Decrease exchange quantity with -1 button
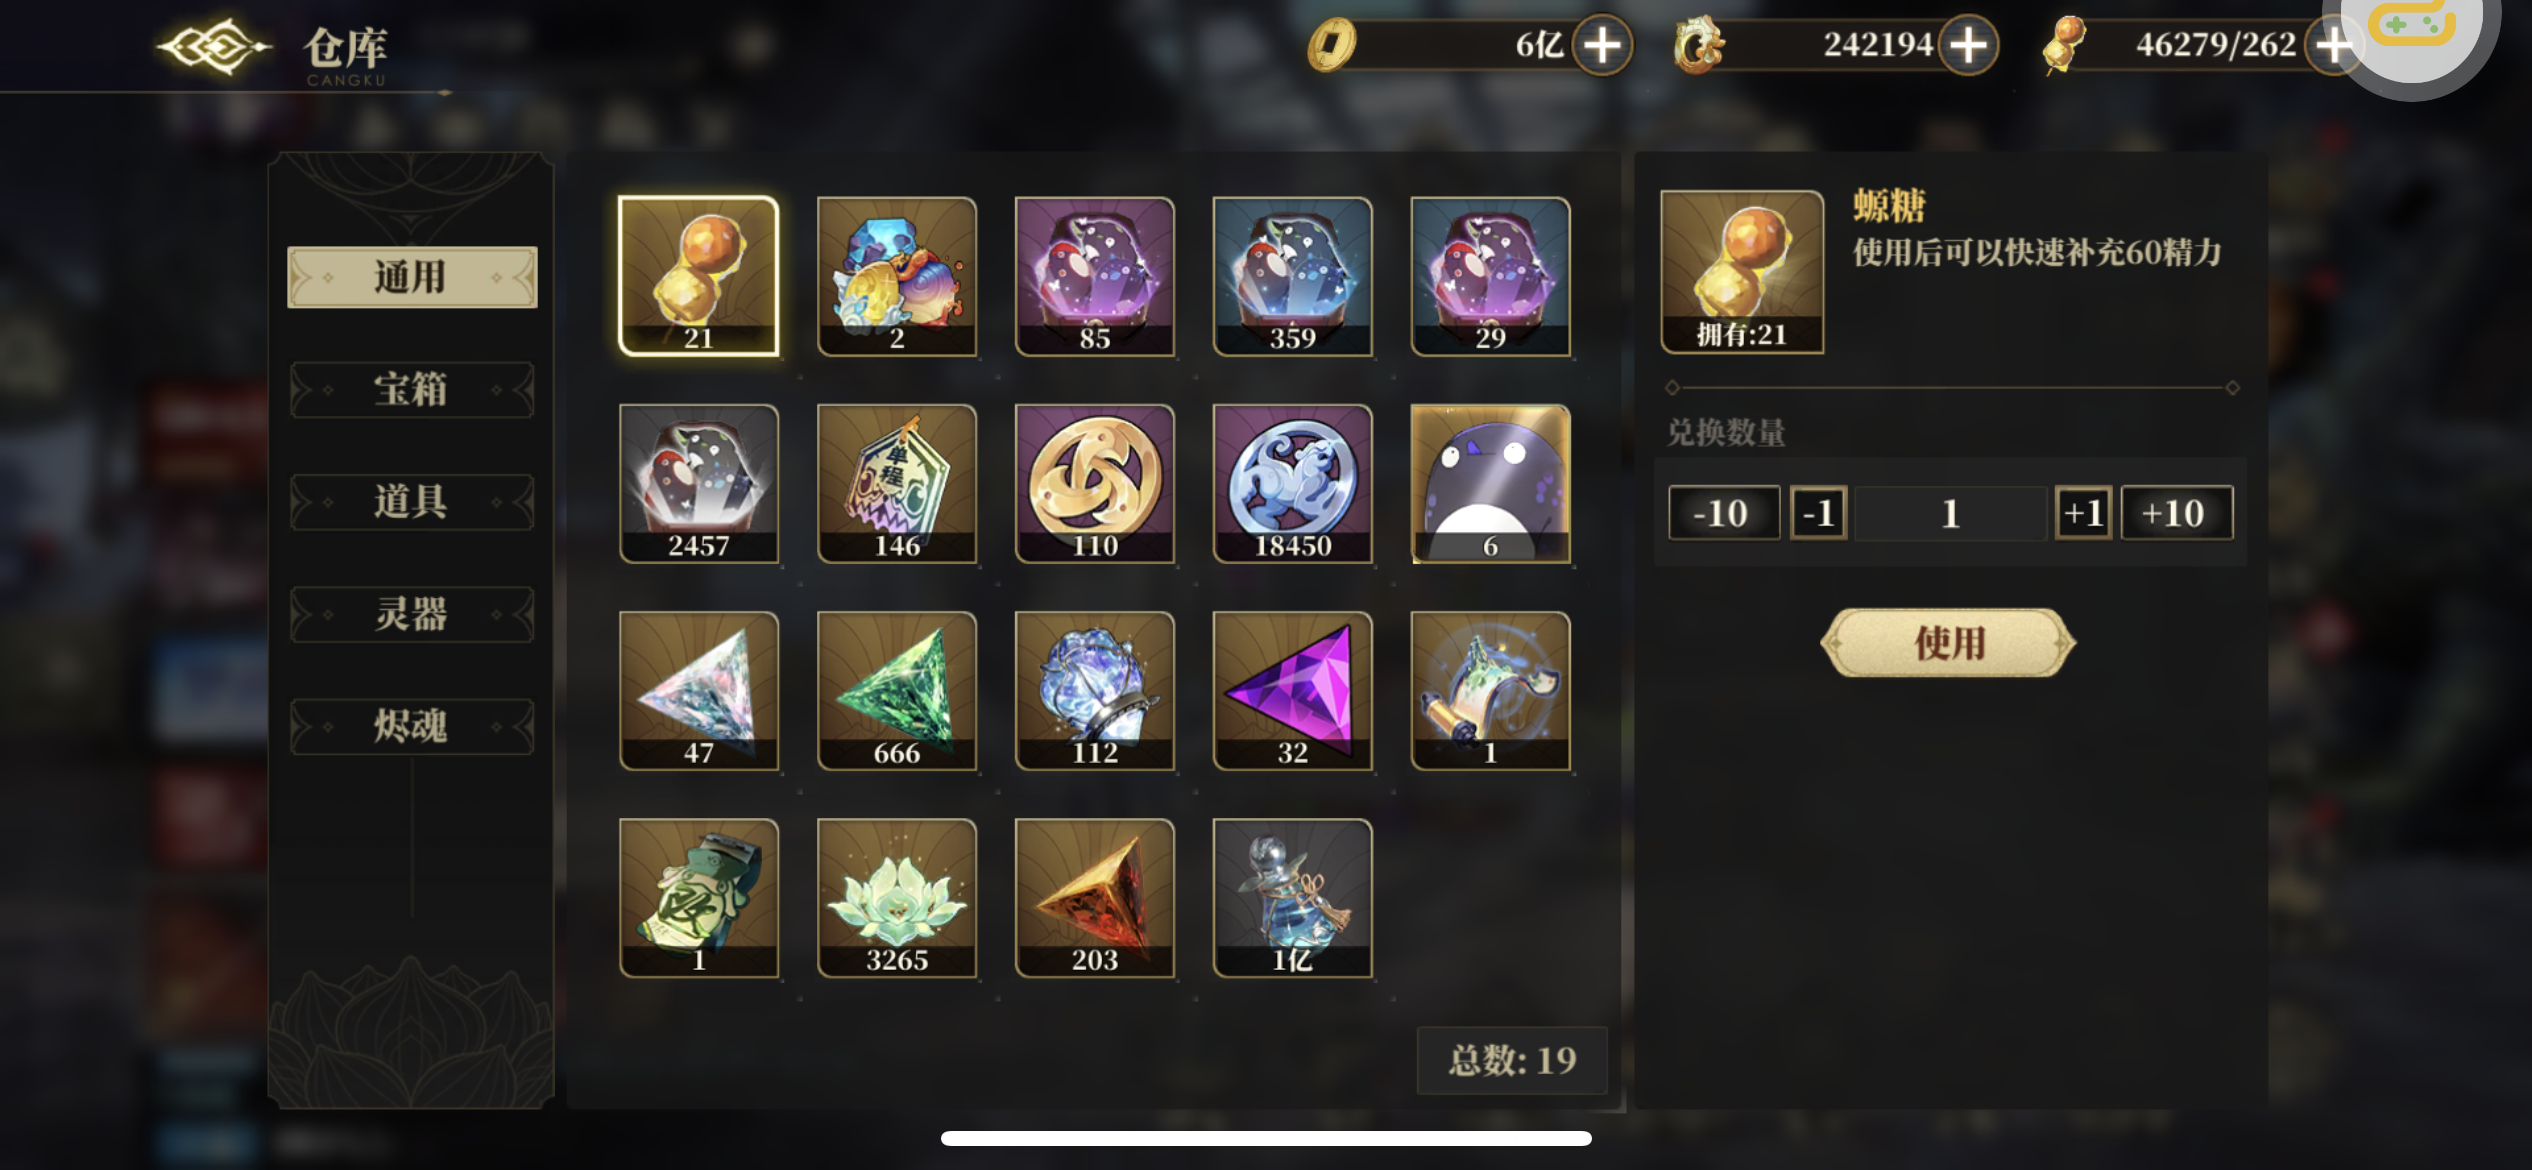The width and height of the screenshot is (2532, 1170). click(1818, 513)
